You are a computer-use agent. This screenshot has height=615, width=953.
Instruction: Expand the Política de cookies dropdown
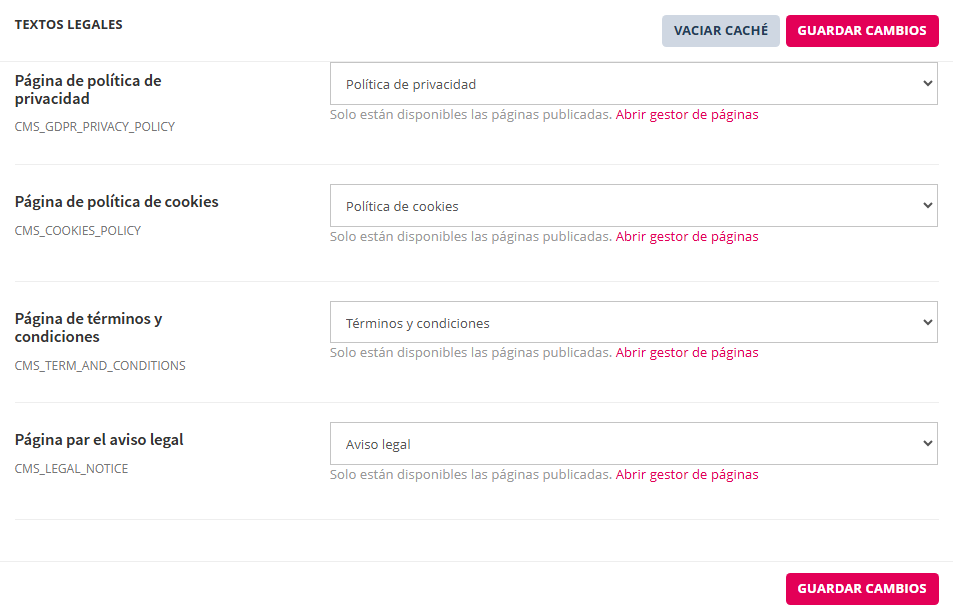click(x=633, y=206)
